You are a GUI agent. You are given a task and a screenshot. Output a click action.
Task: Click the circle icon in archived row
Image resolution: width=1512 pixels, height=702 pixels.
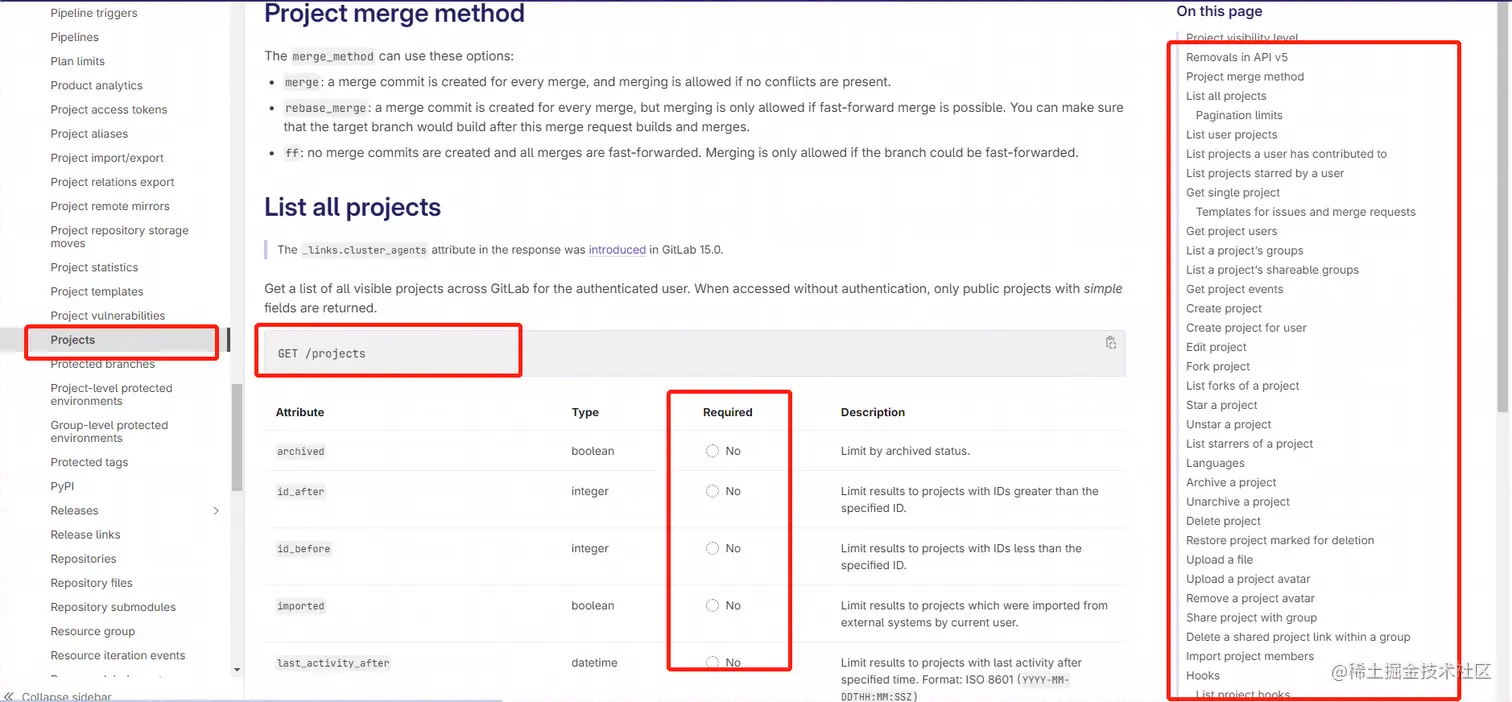[x=712, y=451]
